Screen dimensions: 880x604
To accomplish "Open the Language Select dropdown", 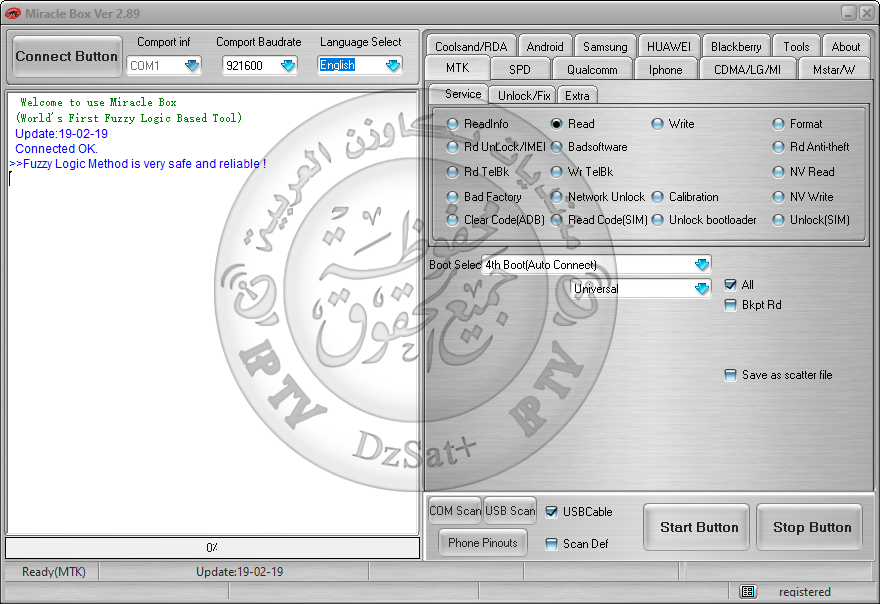I will point(393,66).
